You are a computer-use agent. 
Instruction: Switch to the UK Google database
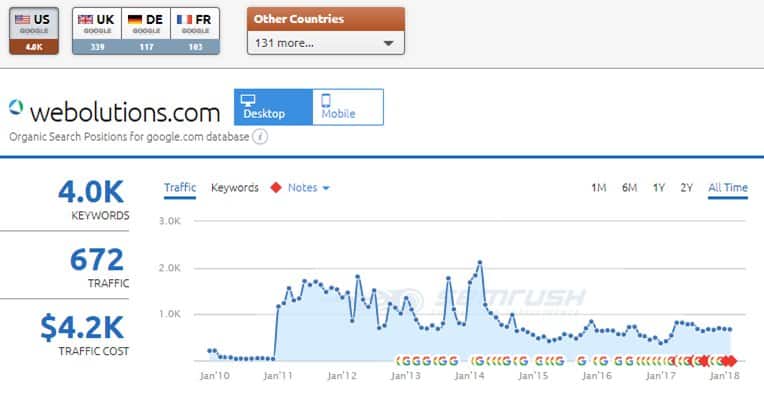(x=97, y=31)
